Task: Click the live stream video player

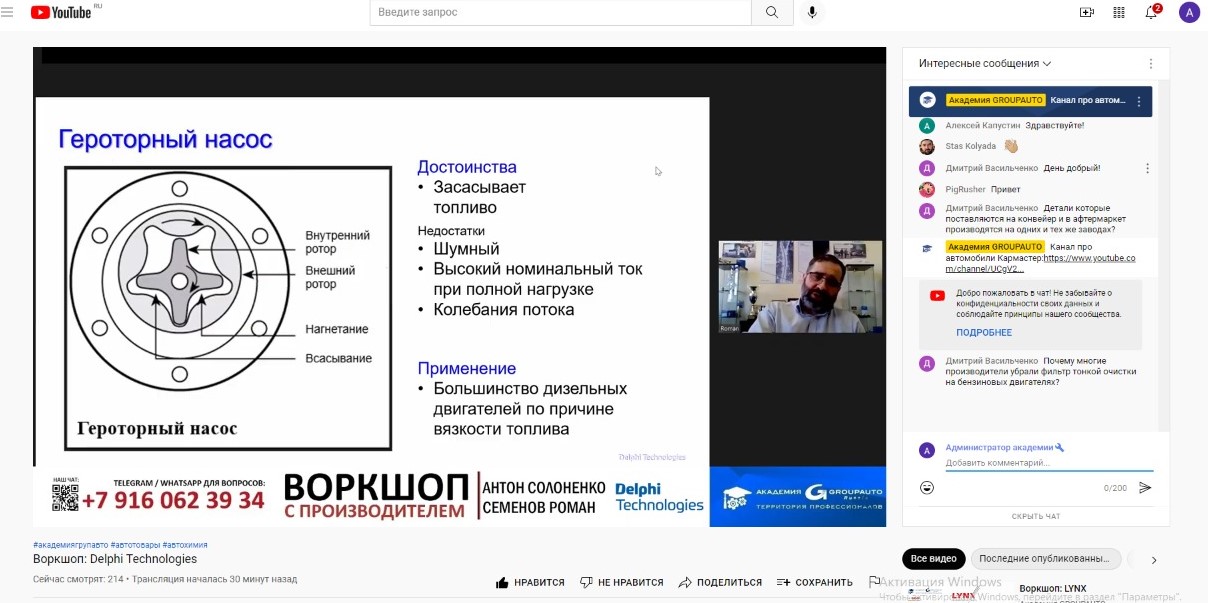Action: coord(459,286)
